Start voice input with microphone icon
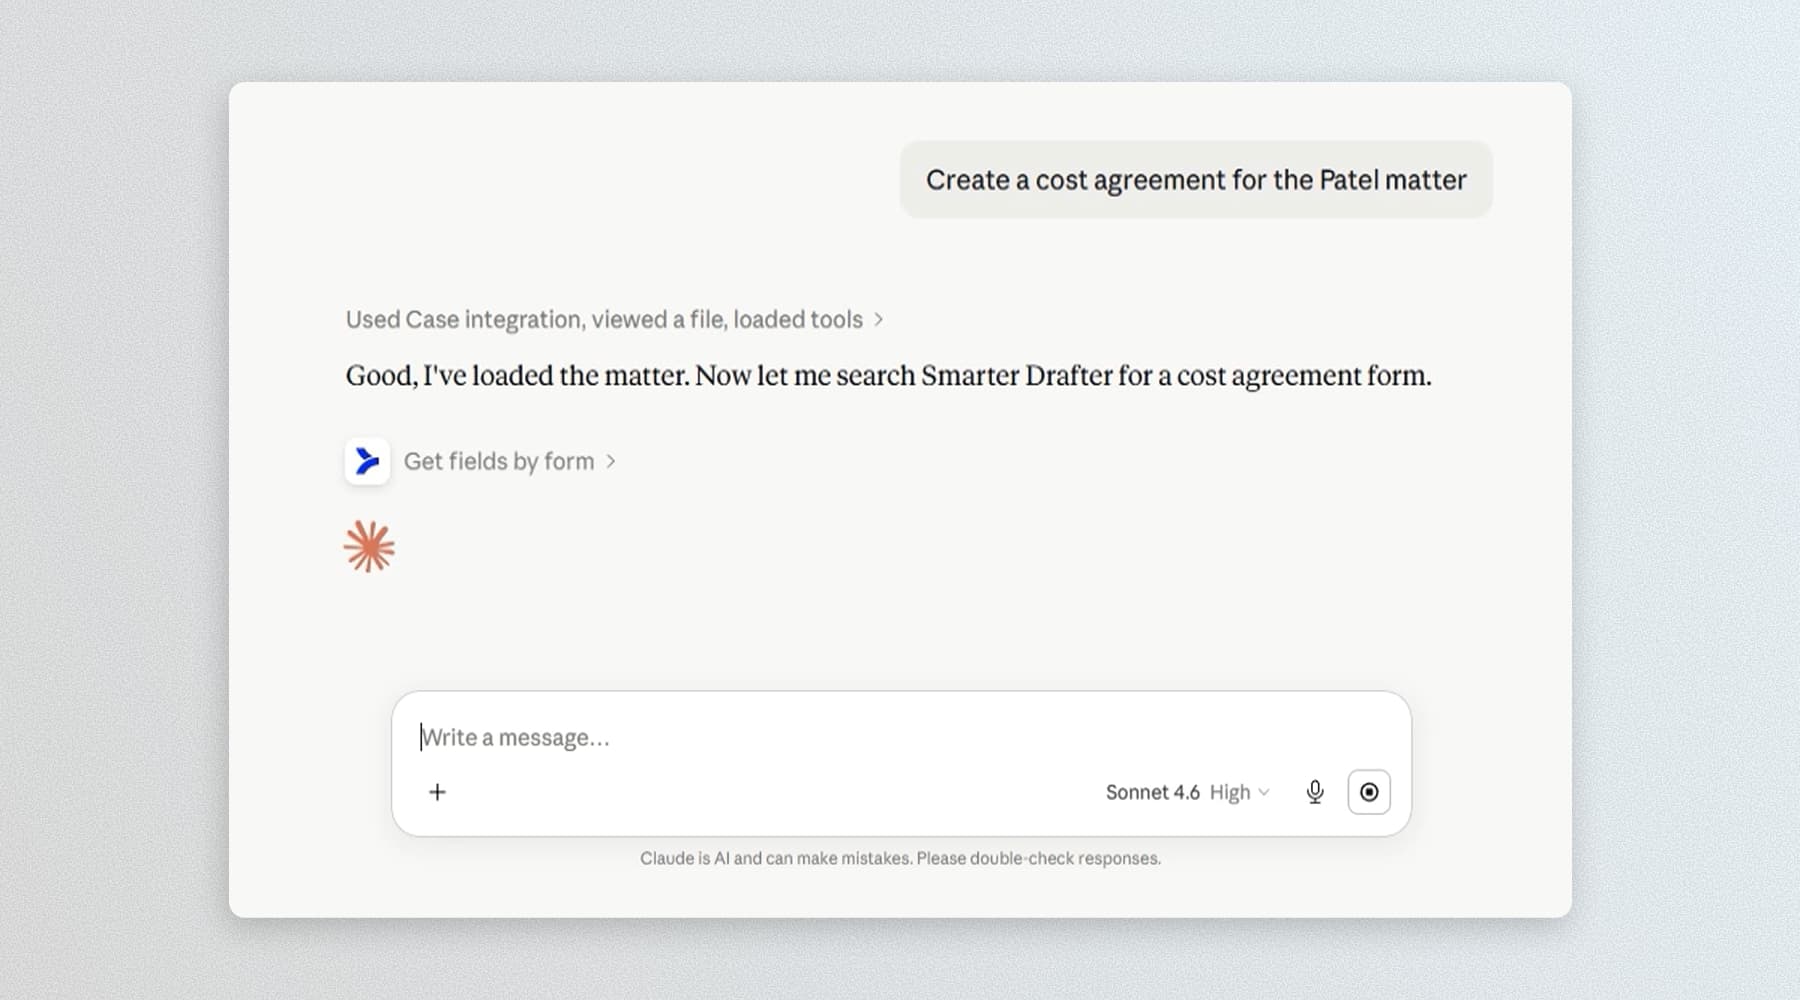 tap(1315, 792)
